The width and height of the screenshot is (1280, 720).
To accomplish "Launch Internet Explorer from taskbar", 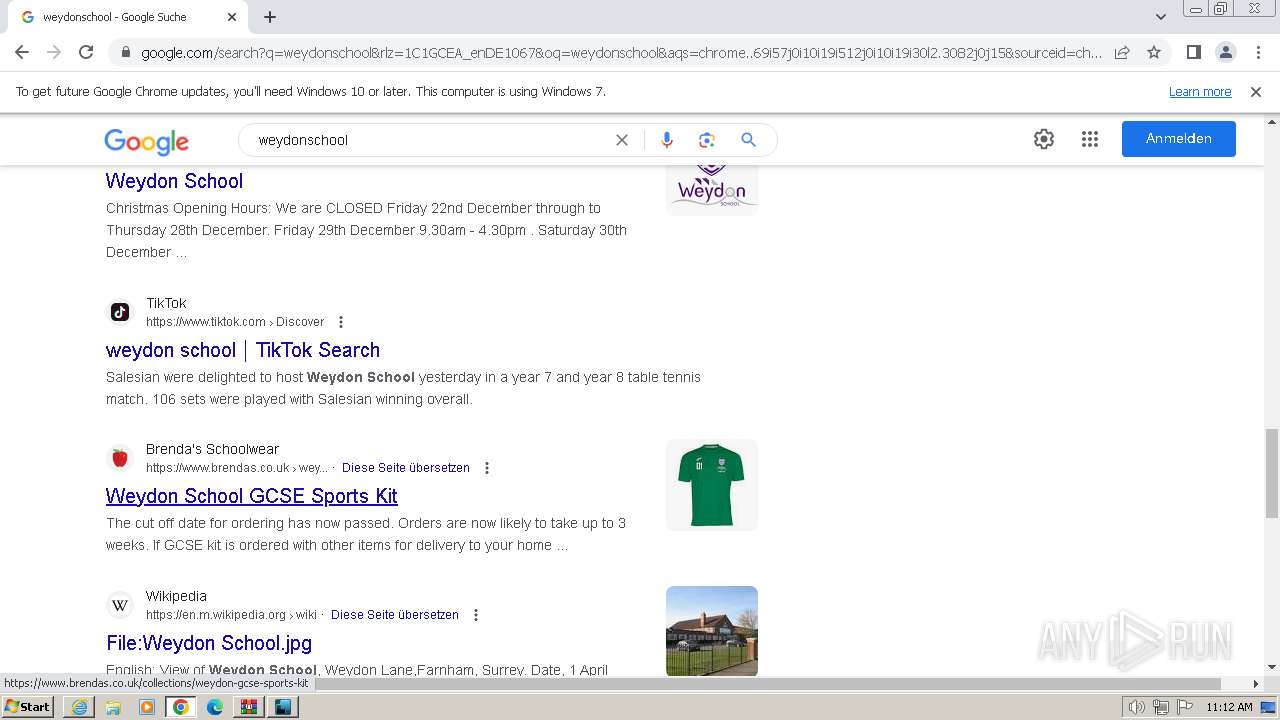I will click(78, 707).
